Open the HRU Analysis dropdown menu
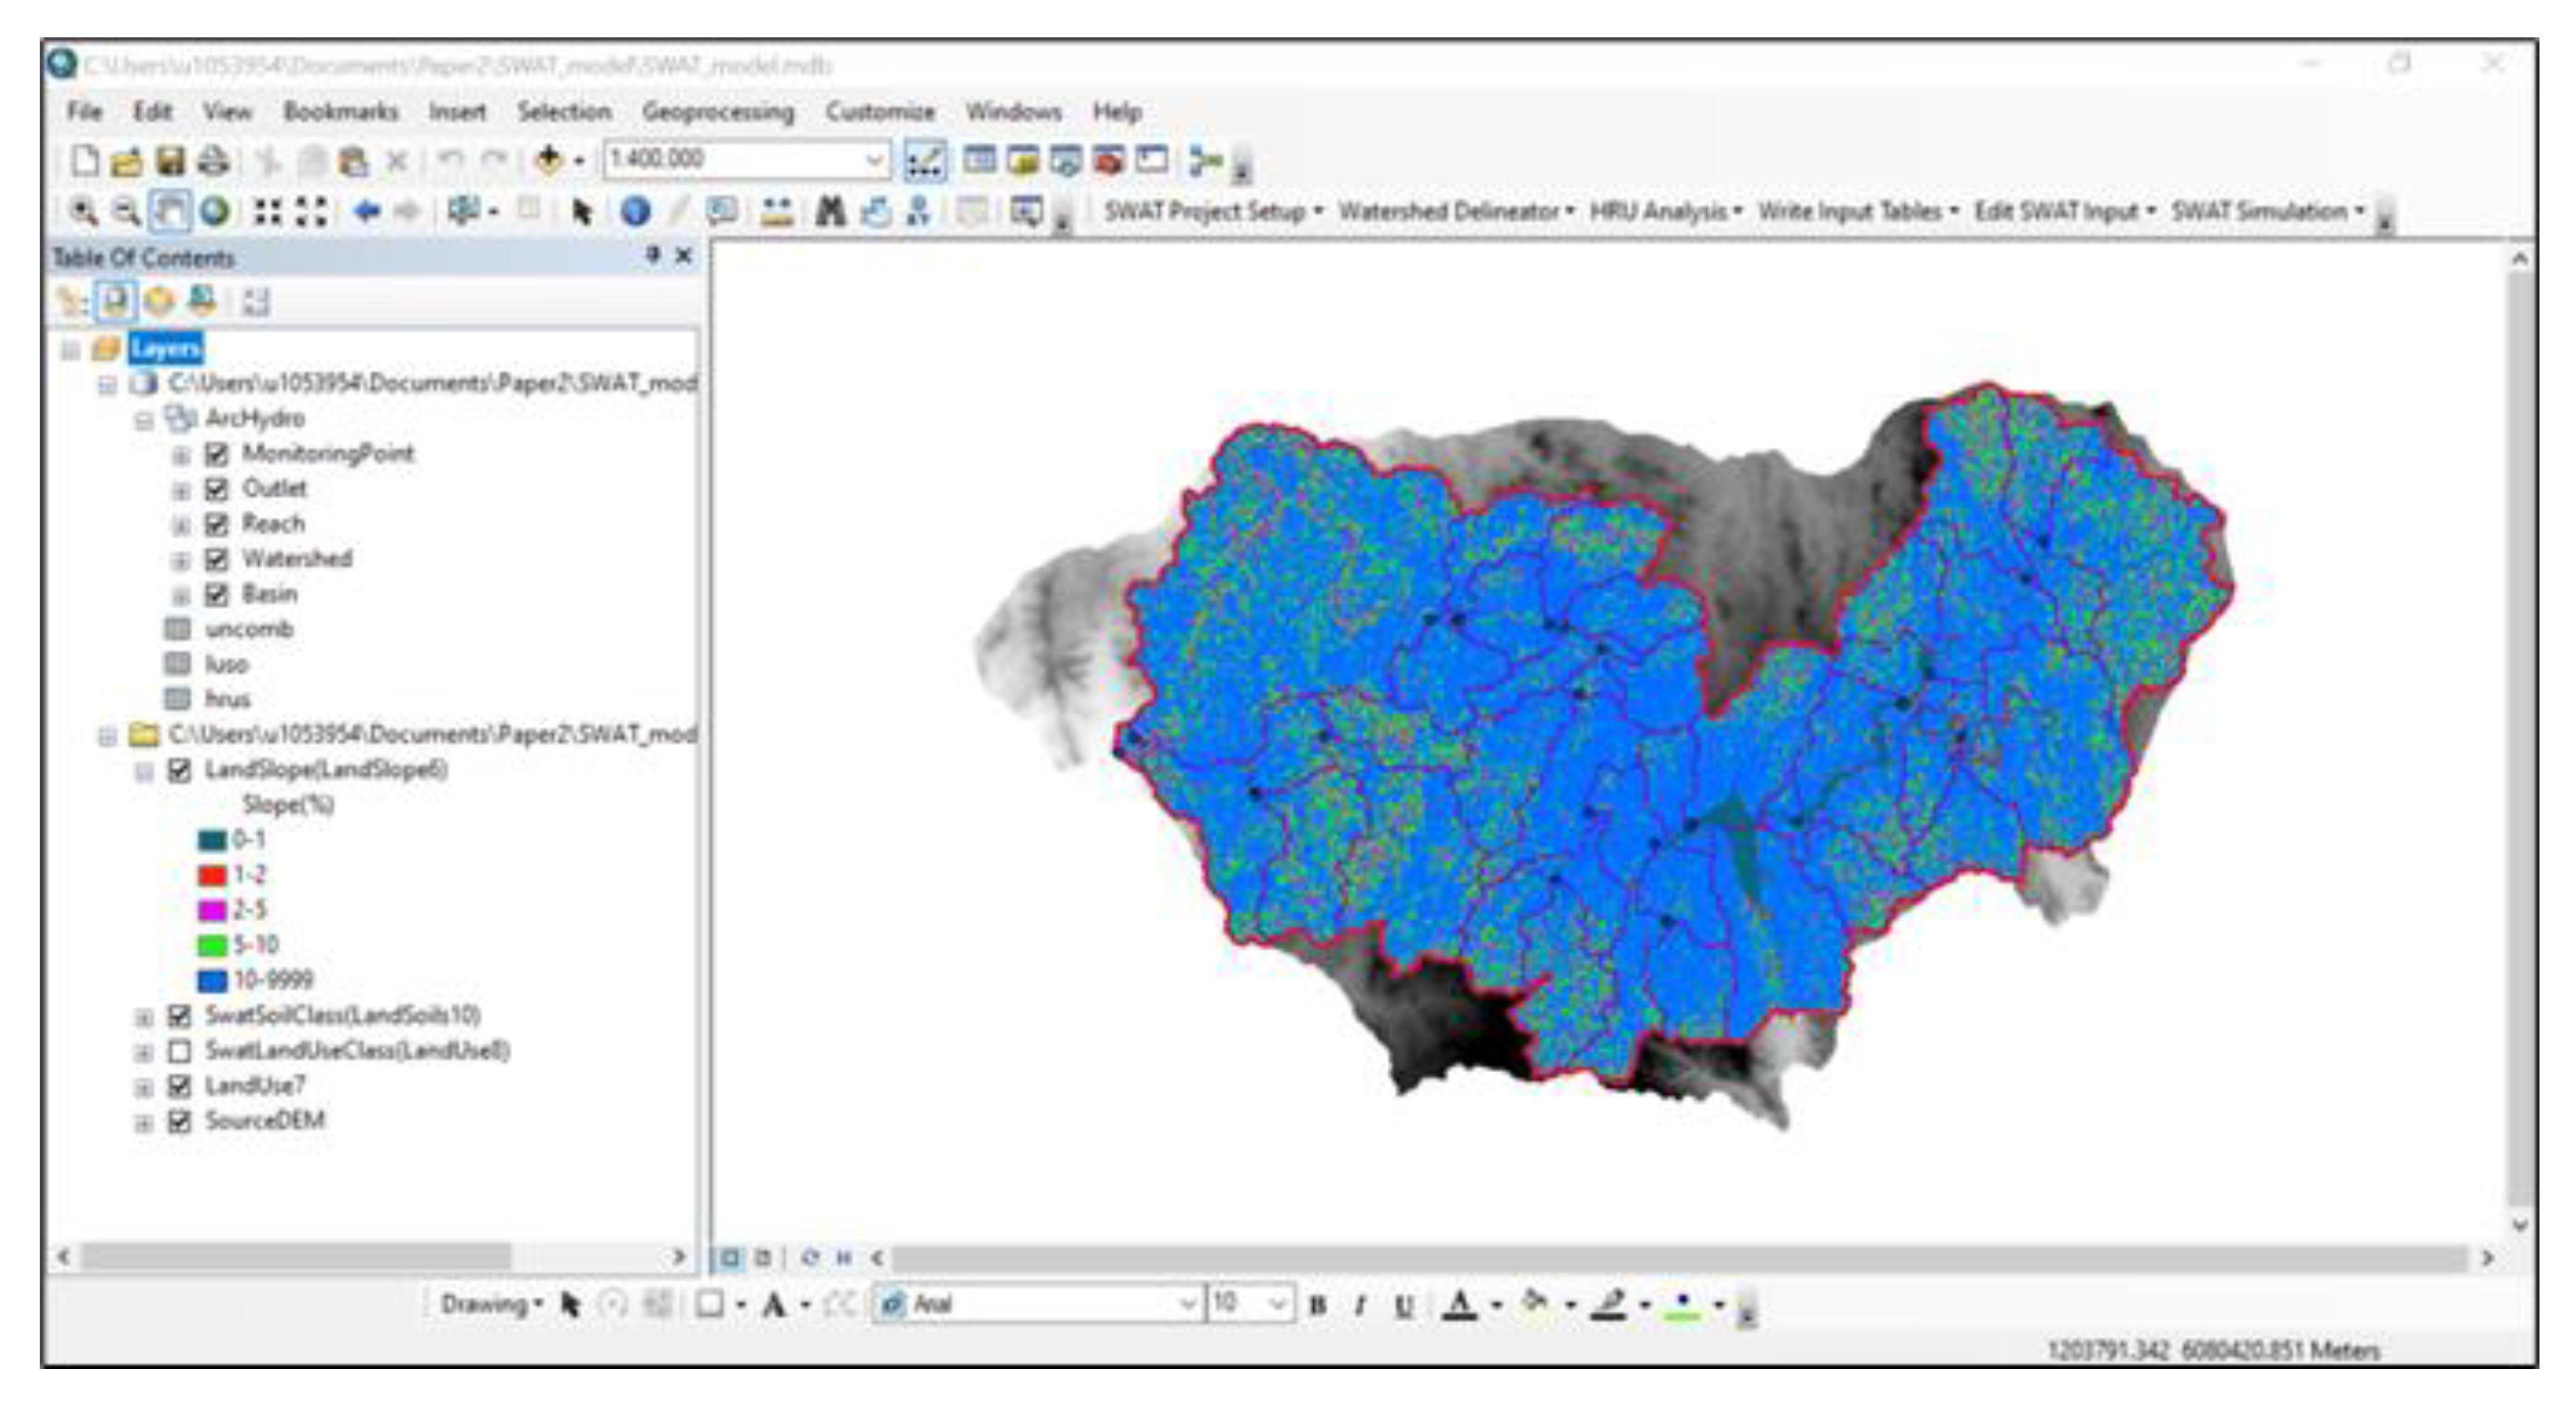This screenshot has height=1404, width=2576. 1665,211
